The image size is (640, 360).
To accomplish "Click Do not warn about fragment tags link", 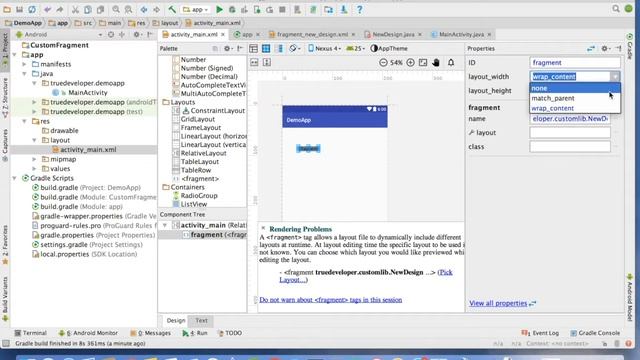I will pos(331,300).
